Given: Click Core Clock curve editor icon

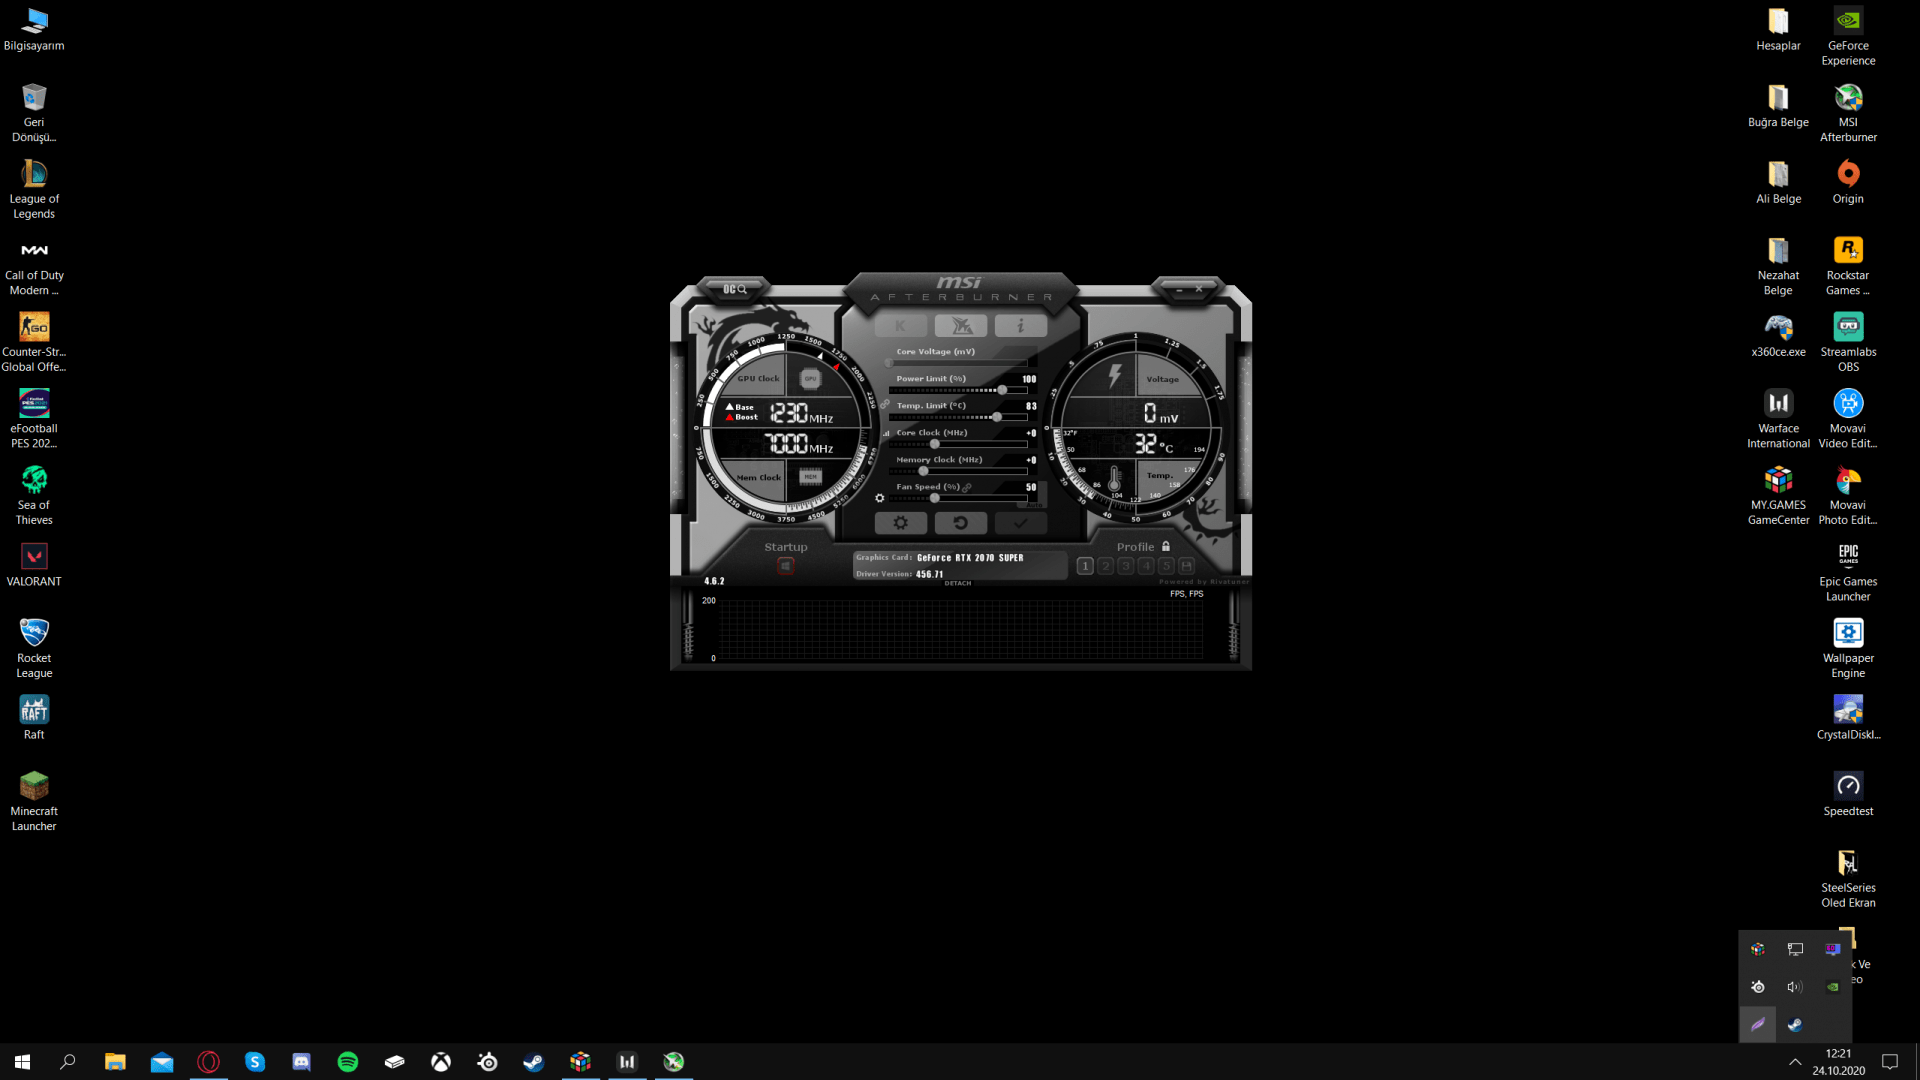Looking at the screenshot, I should 886,434.
